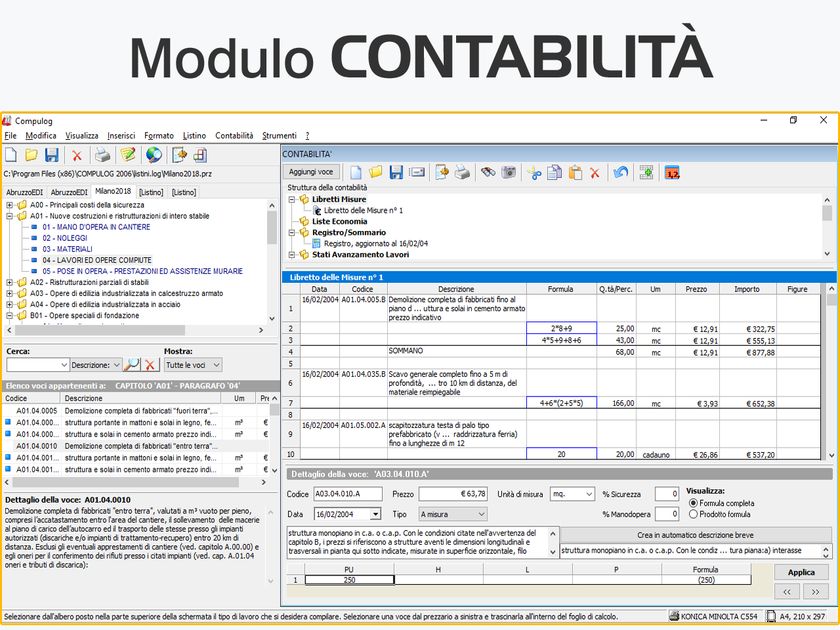Click the red X delete icon in the Listino toolbar
The image size is (840, 630).
click(77, 155)
